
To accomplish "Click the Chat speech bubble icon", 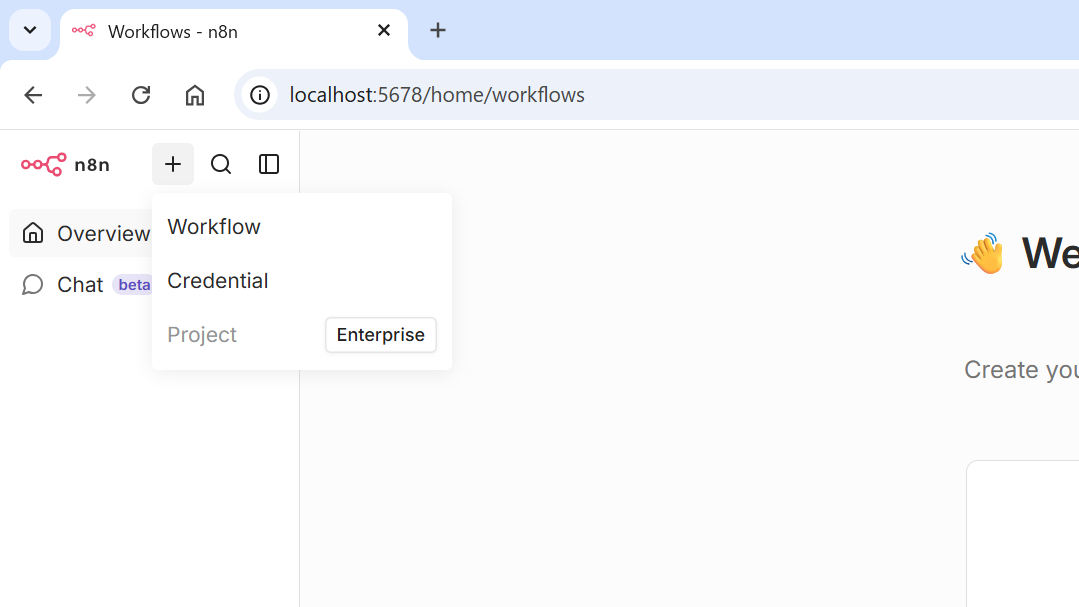I will coord(33,285).
